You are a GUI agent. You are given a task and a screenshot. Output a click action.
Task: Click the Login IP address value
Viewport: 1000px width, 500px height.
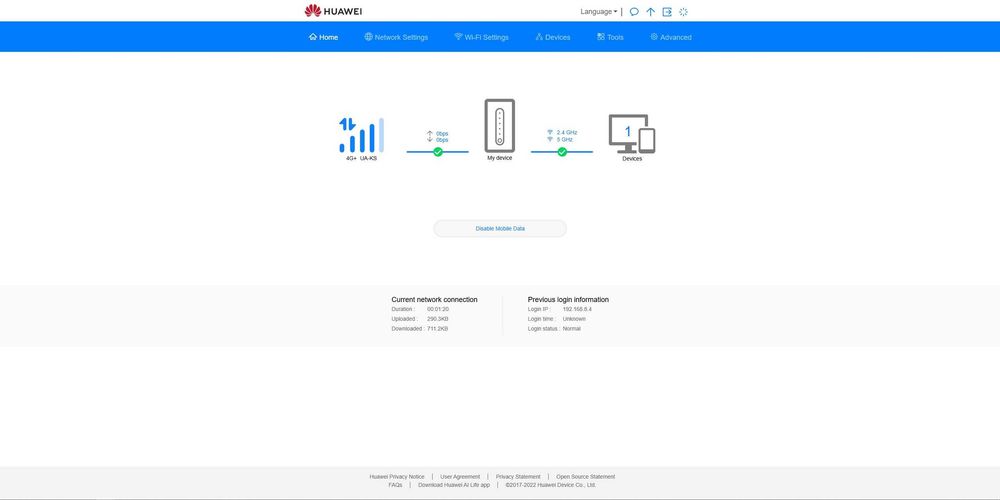577,309
